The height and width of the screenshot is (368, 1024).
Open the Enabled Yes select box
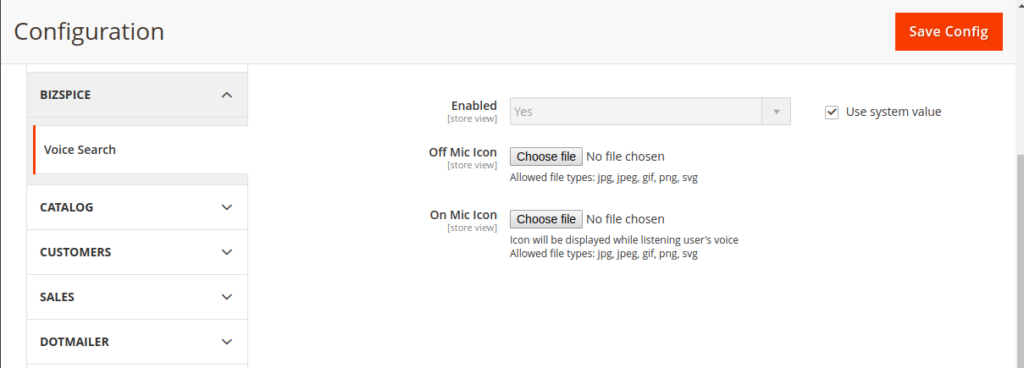coord(650,112)
